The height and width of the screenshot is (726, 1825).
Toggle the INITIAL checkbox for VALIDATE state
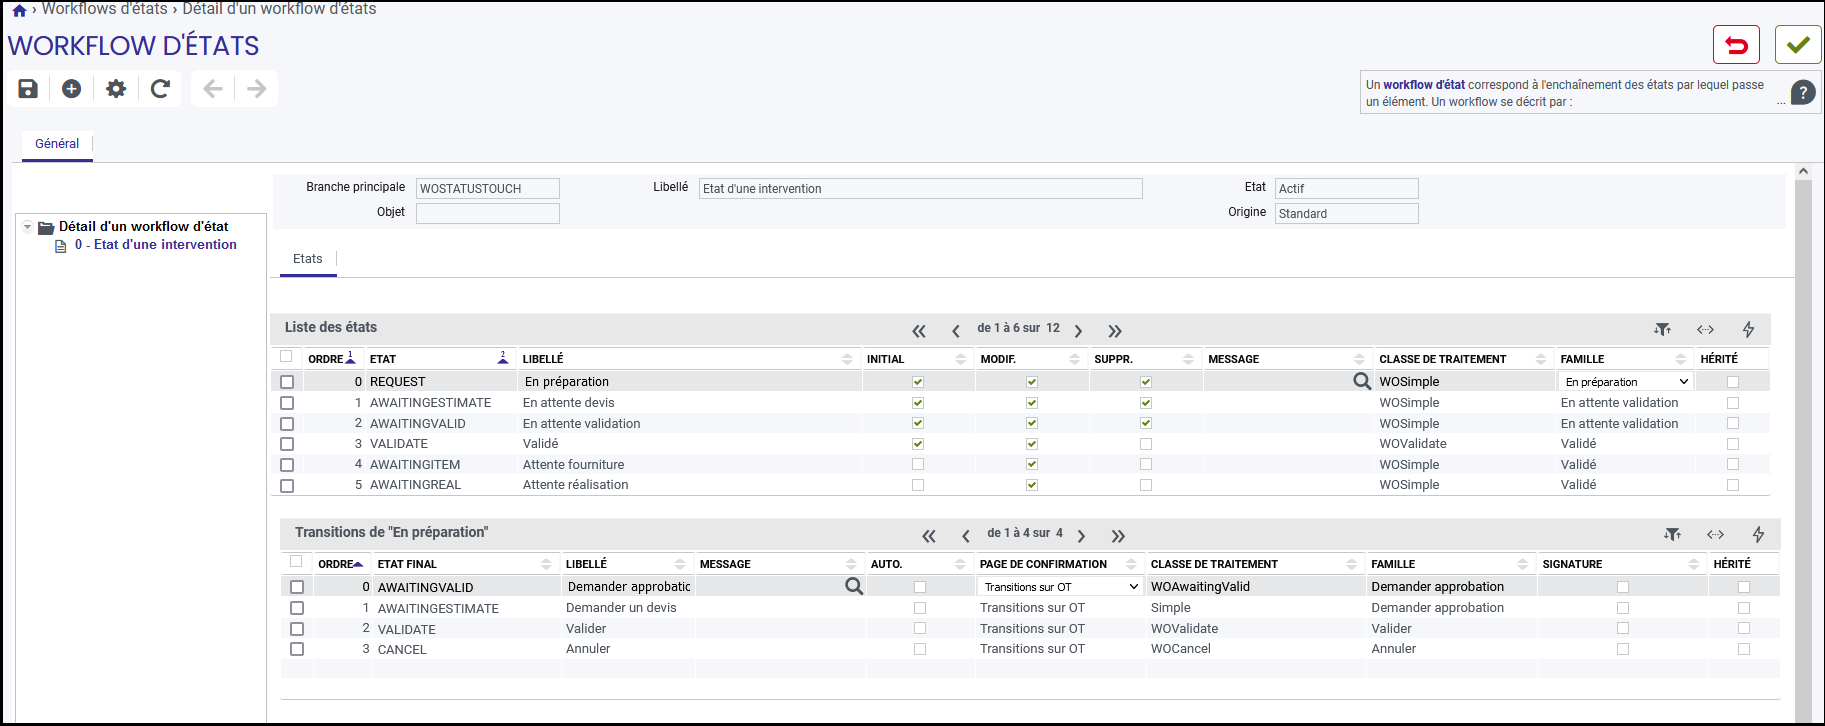tap(918, 444)
